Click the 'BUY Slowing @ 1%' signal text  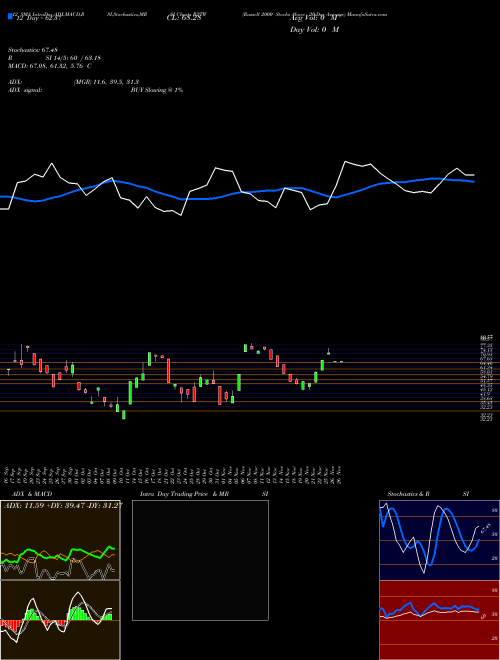pos(157,90)
